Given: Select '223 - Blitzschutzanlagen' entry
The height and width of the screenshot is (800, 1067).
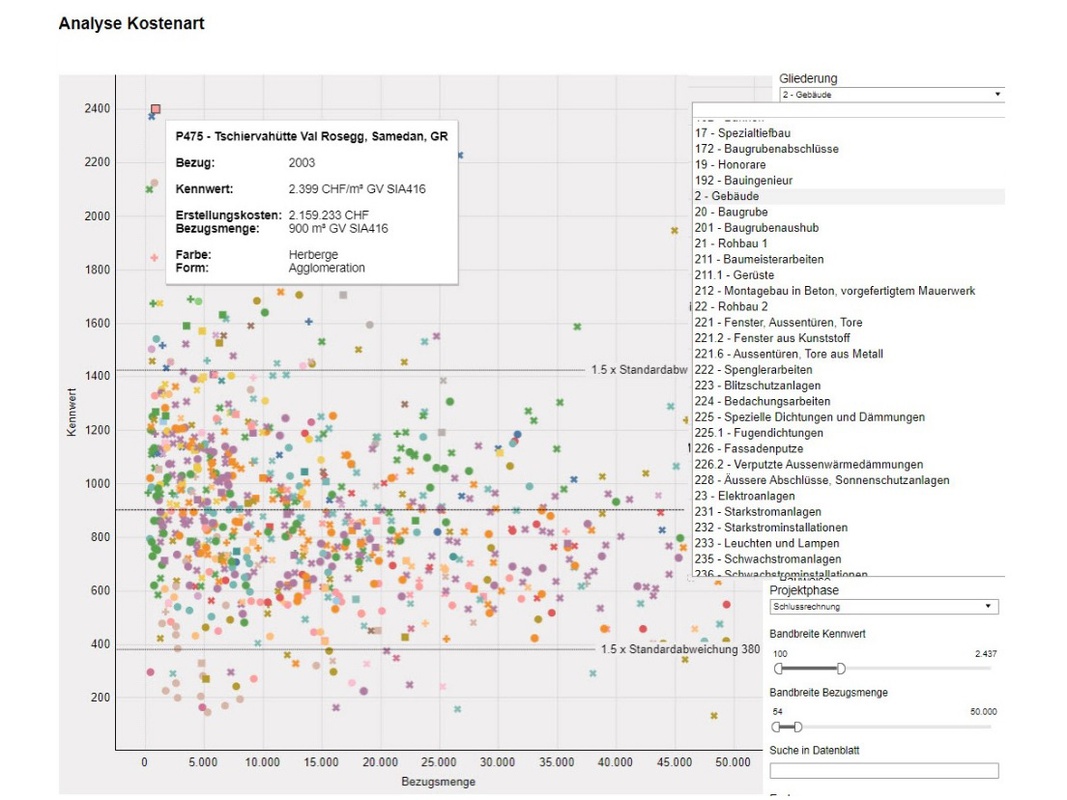Looking at the screenshot, I should pos(848,385).
